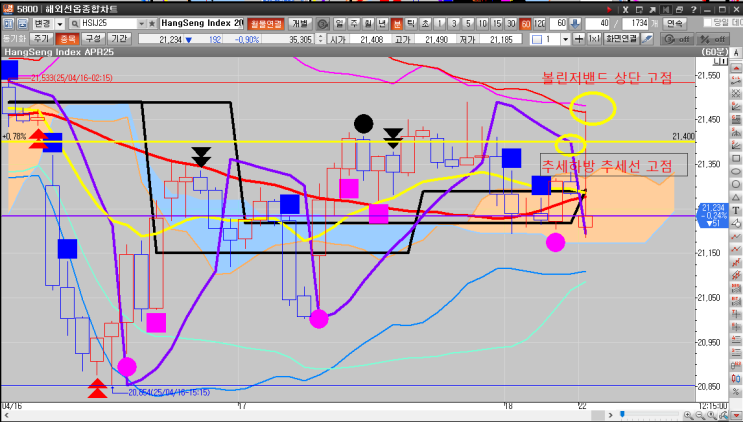Click the 화면연결 button
The image size is (743, 422).
point(621,39)
